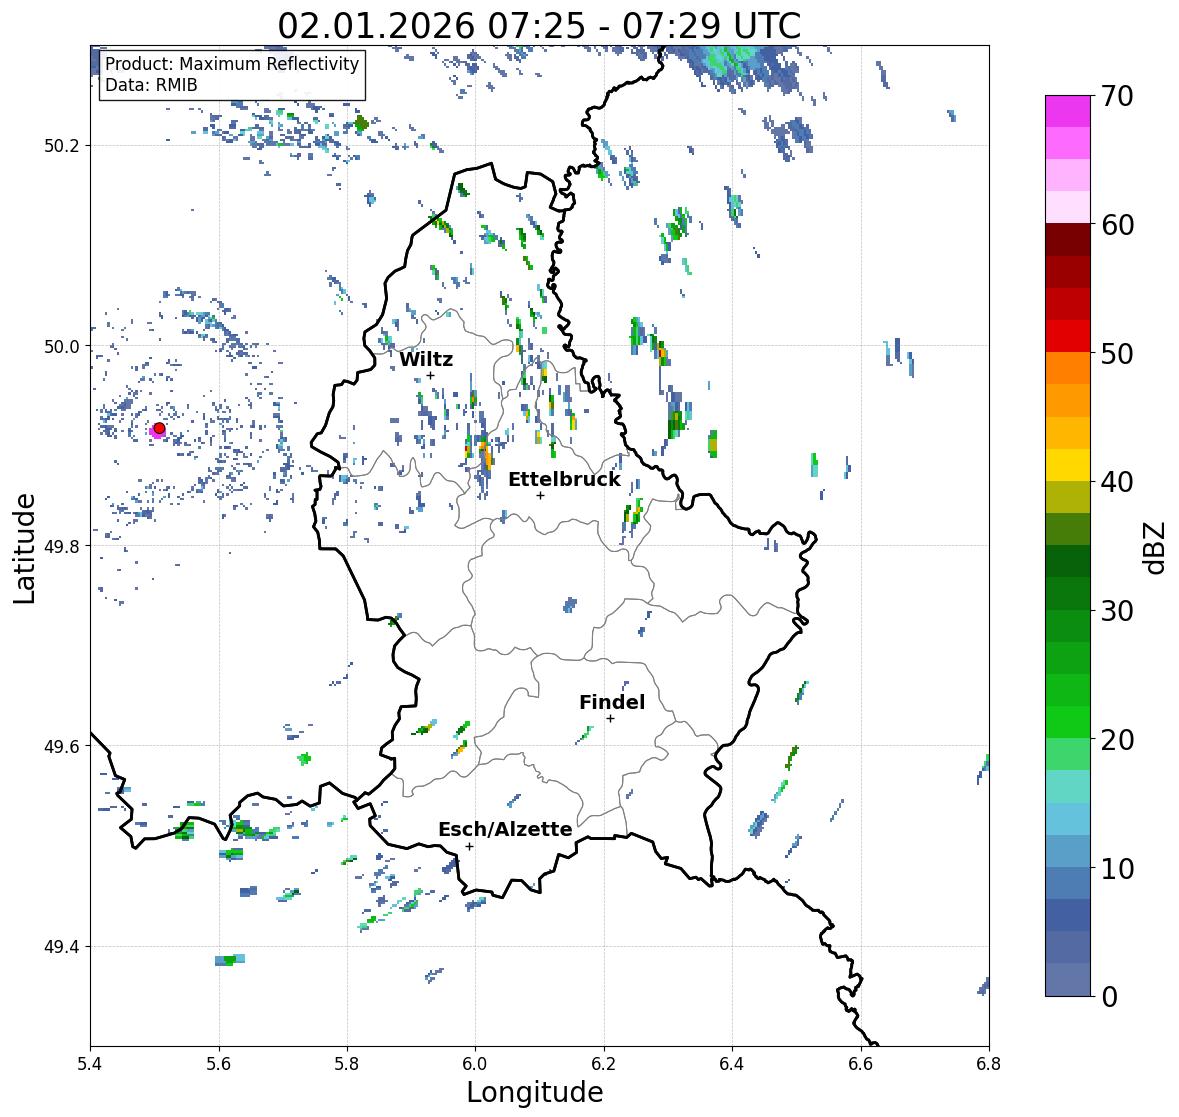Click the plus marker below Ettelbruck

pyautogui.click(x=540, y=495)
